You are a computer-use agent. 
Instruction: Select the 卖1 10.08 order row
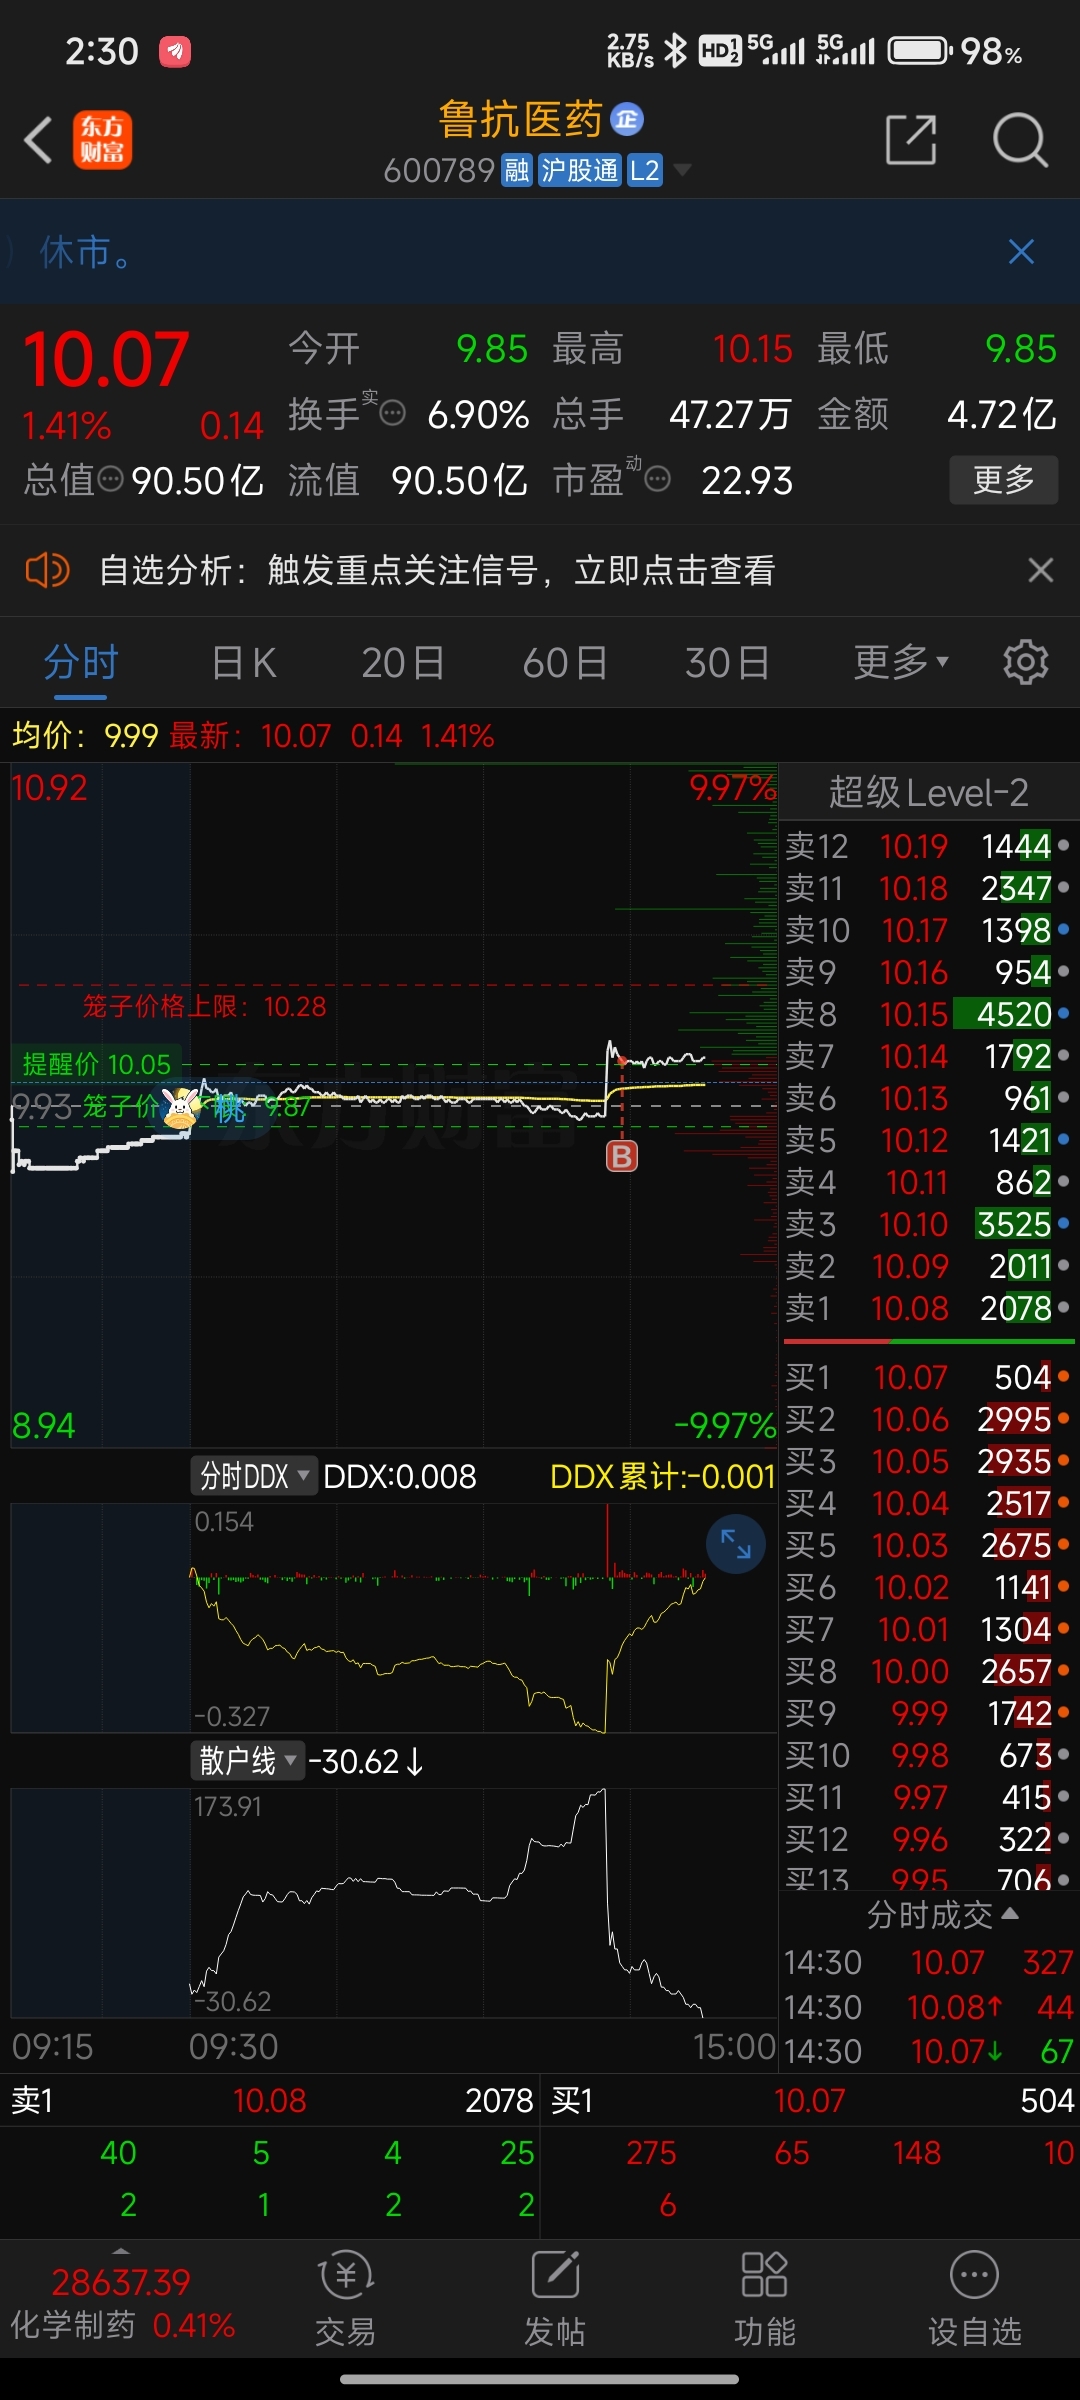[927, 1308]
